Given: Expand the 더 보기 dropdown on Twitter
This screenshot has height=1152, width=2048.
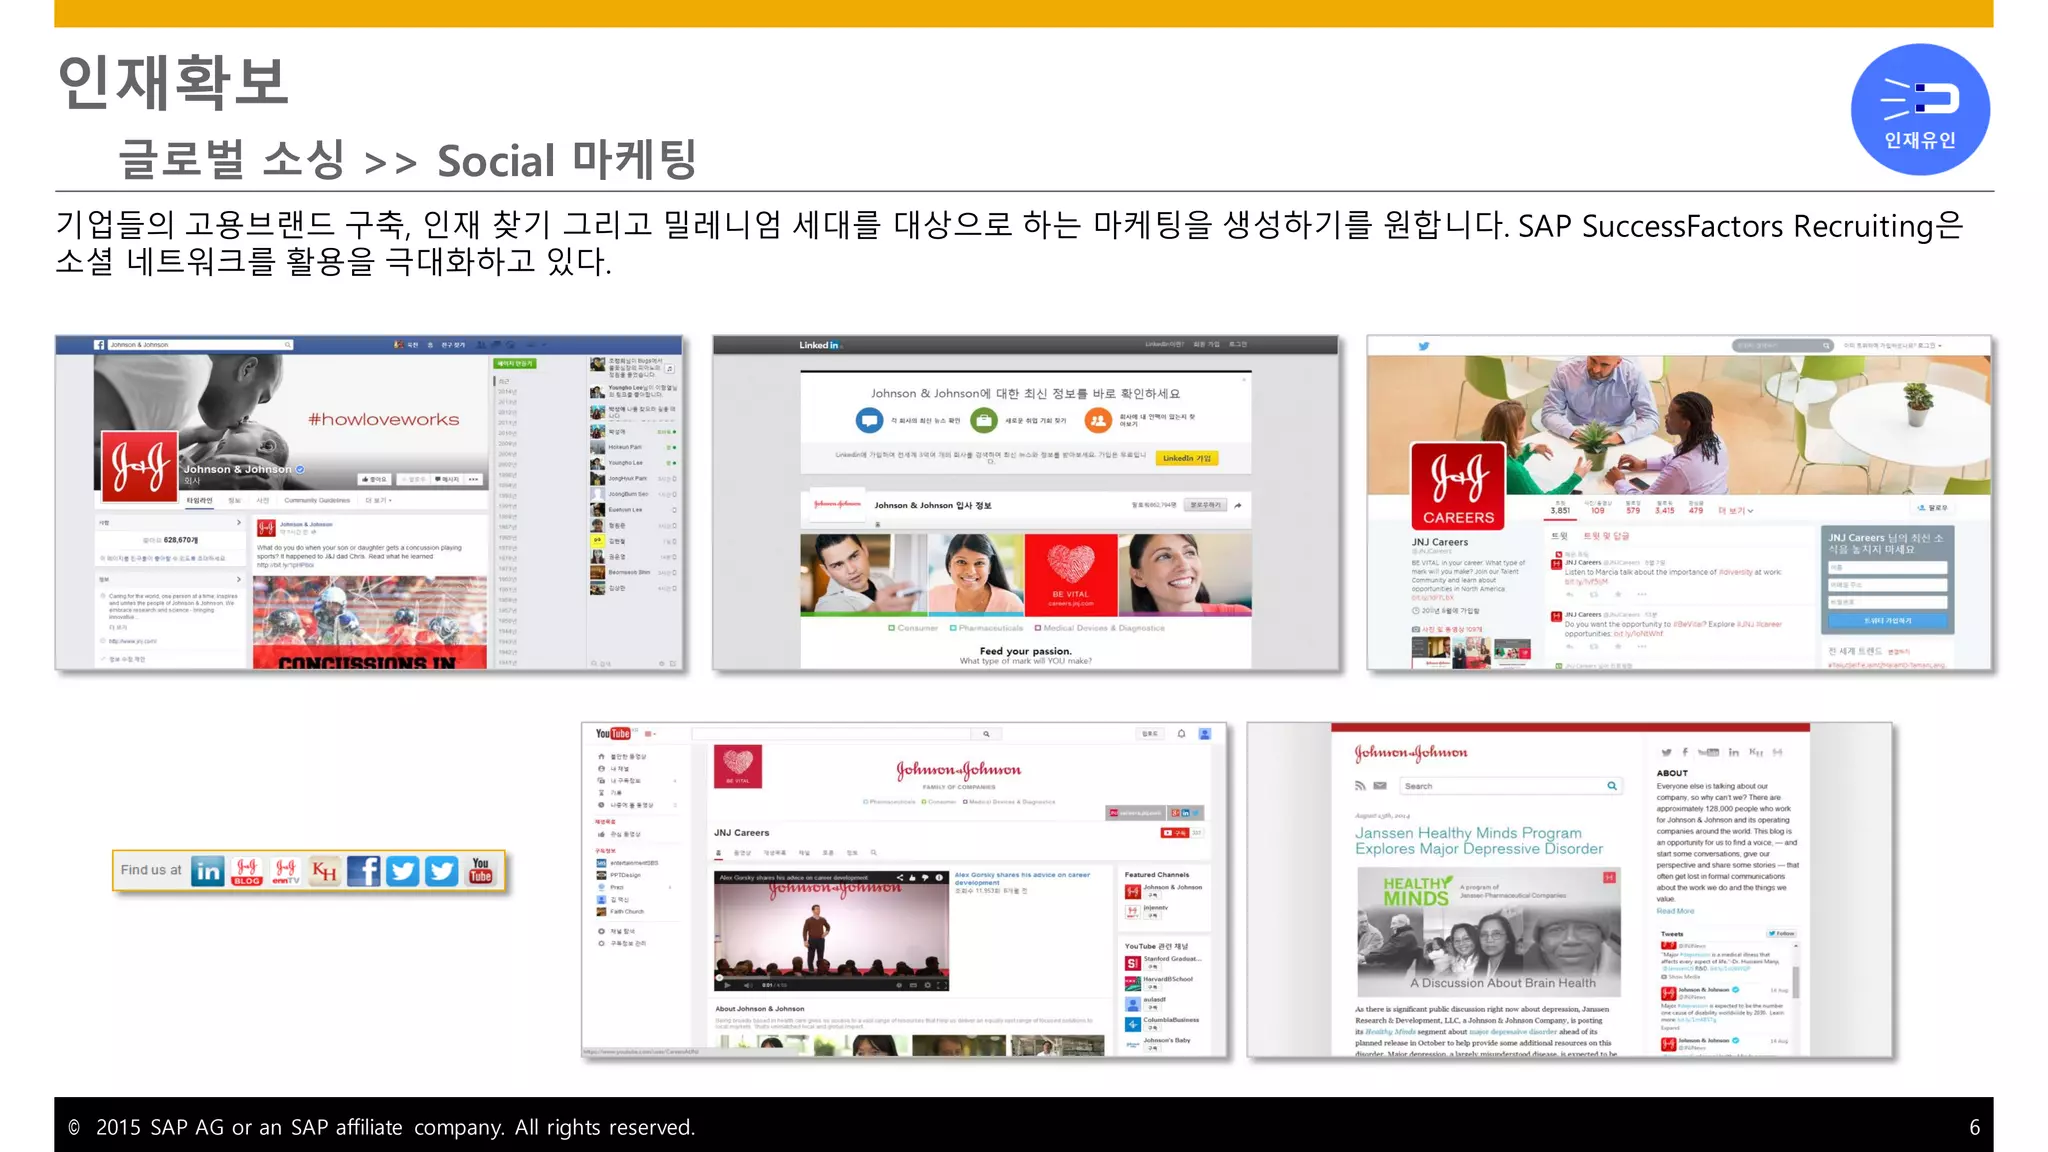Looking at the screenshot, I should [1736, 510].
